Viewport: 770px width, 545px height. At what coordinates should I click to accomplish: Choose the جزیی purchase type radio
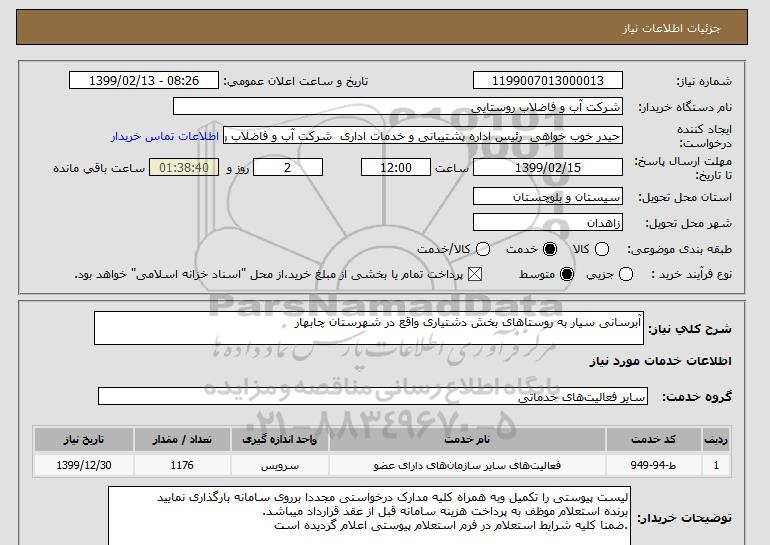point(626,274)
